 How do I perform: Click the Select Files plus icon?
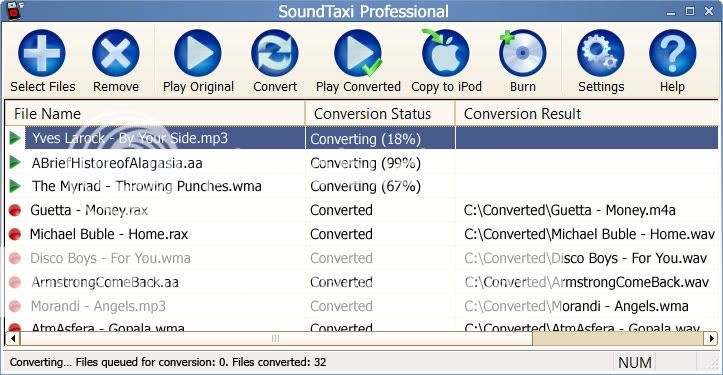point(41,54)
